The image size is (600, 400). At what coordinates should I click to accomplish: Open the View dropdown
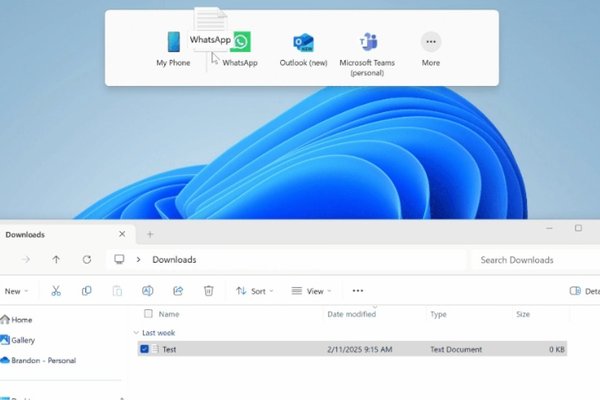coord(311,291)
